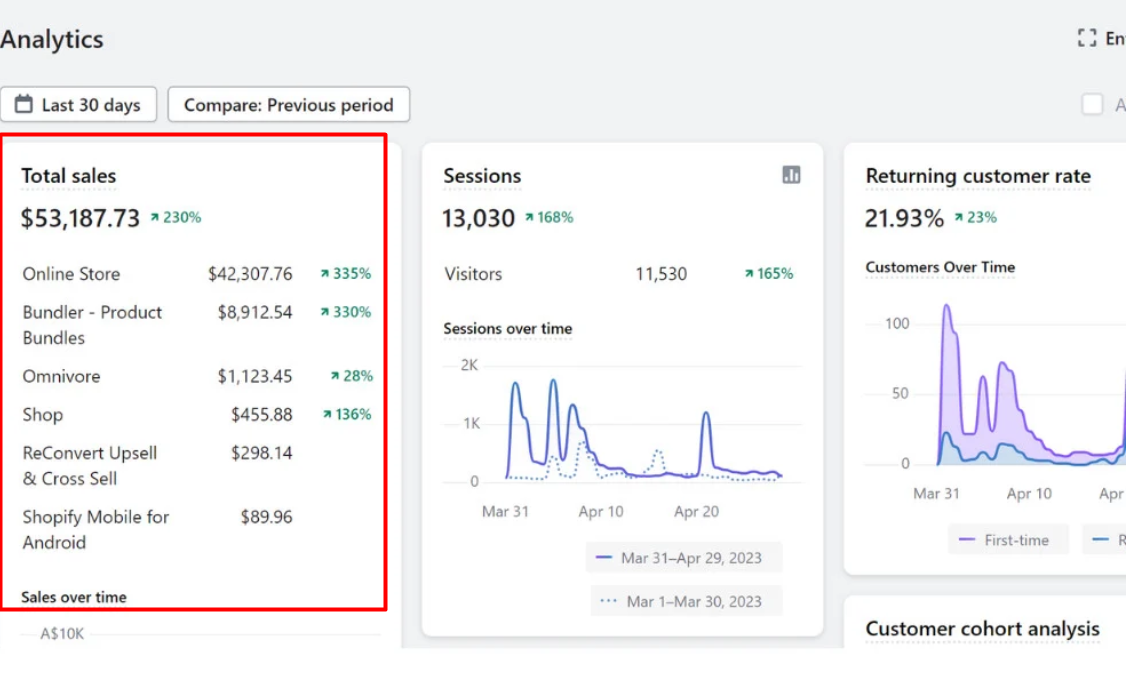This screenshot has height=674, width=1130.
Task: Open the Compare: Previous period dropdown
Action: point(288,105)
